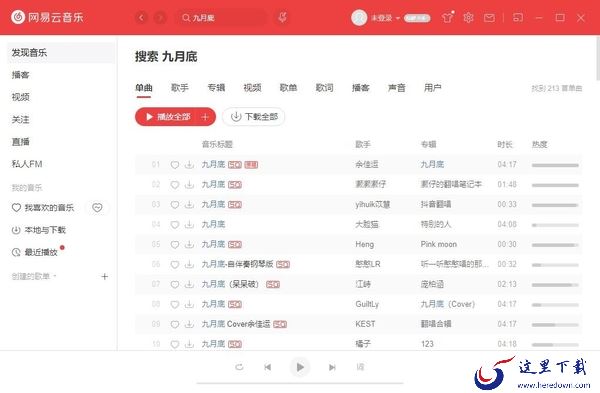600x393 pixels.
Task: Open 关注 in the sidebar
Action: coord(20,120)
